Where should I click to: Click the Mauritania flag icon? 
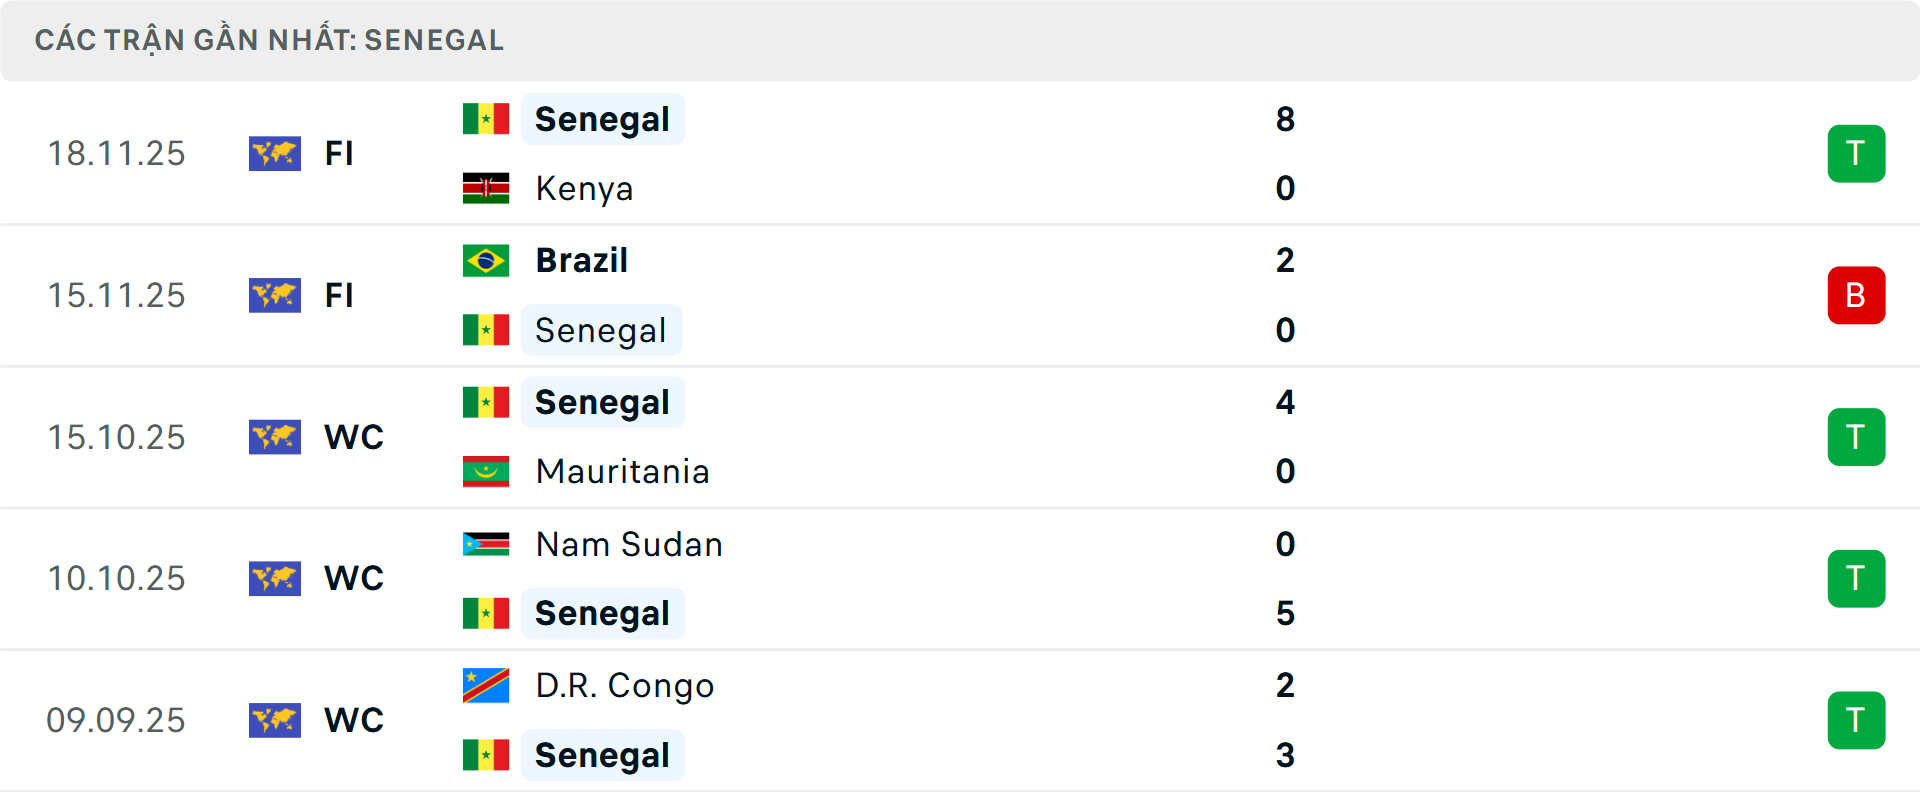pyautogui.click(x=486, y=471)
